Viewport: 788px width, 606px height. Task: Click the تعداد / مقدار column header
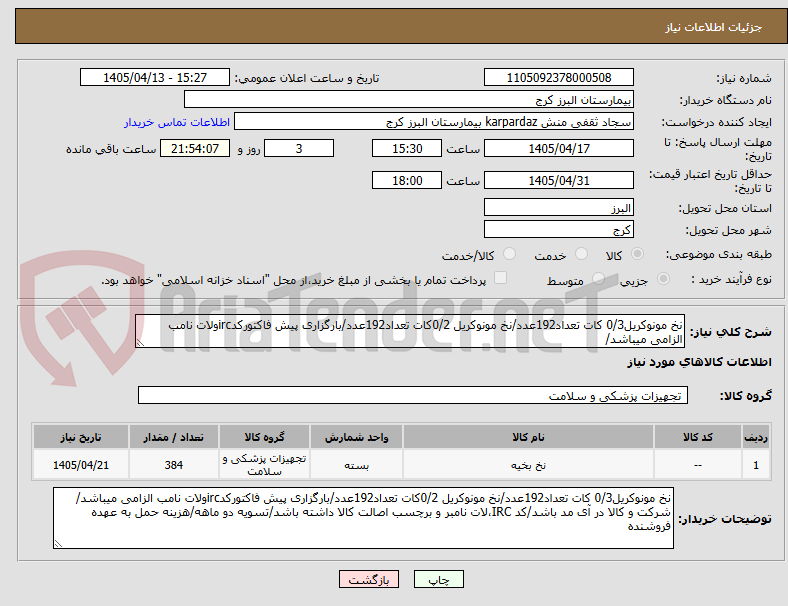(x=173, y=437)
